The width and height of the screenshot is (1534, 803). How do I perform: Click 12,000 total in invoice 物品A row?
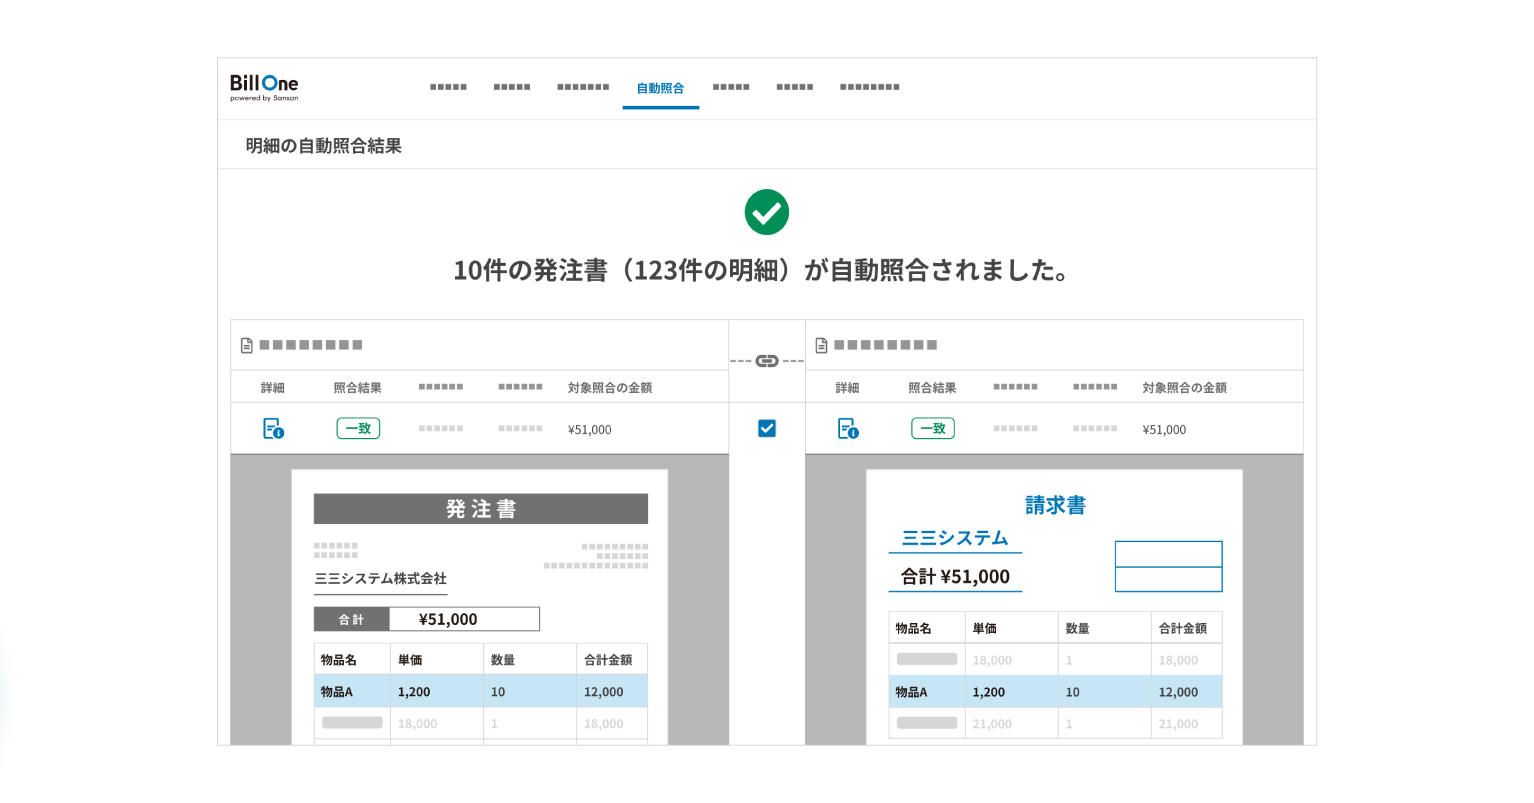(x=1179, y=692)
